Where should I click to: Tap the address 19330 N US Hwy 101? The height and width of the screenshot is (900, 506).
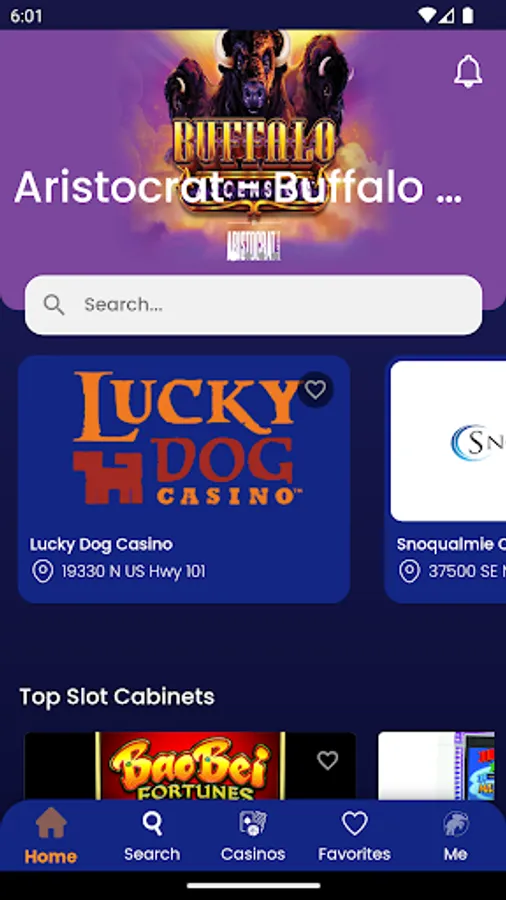click(x=133, y=572)
